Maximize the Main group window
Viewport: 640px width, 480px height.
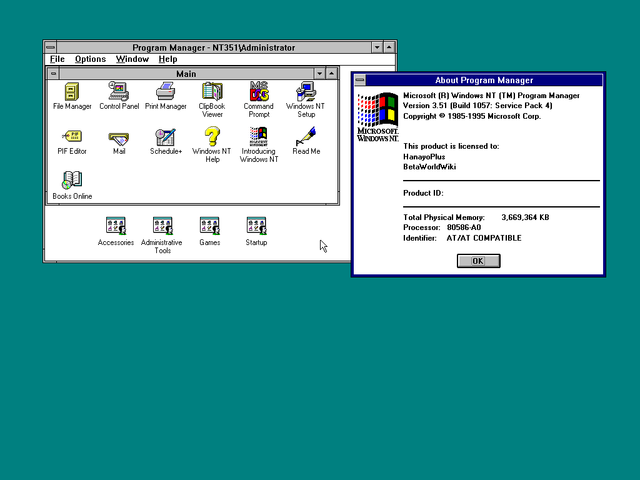331,73
